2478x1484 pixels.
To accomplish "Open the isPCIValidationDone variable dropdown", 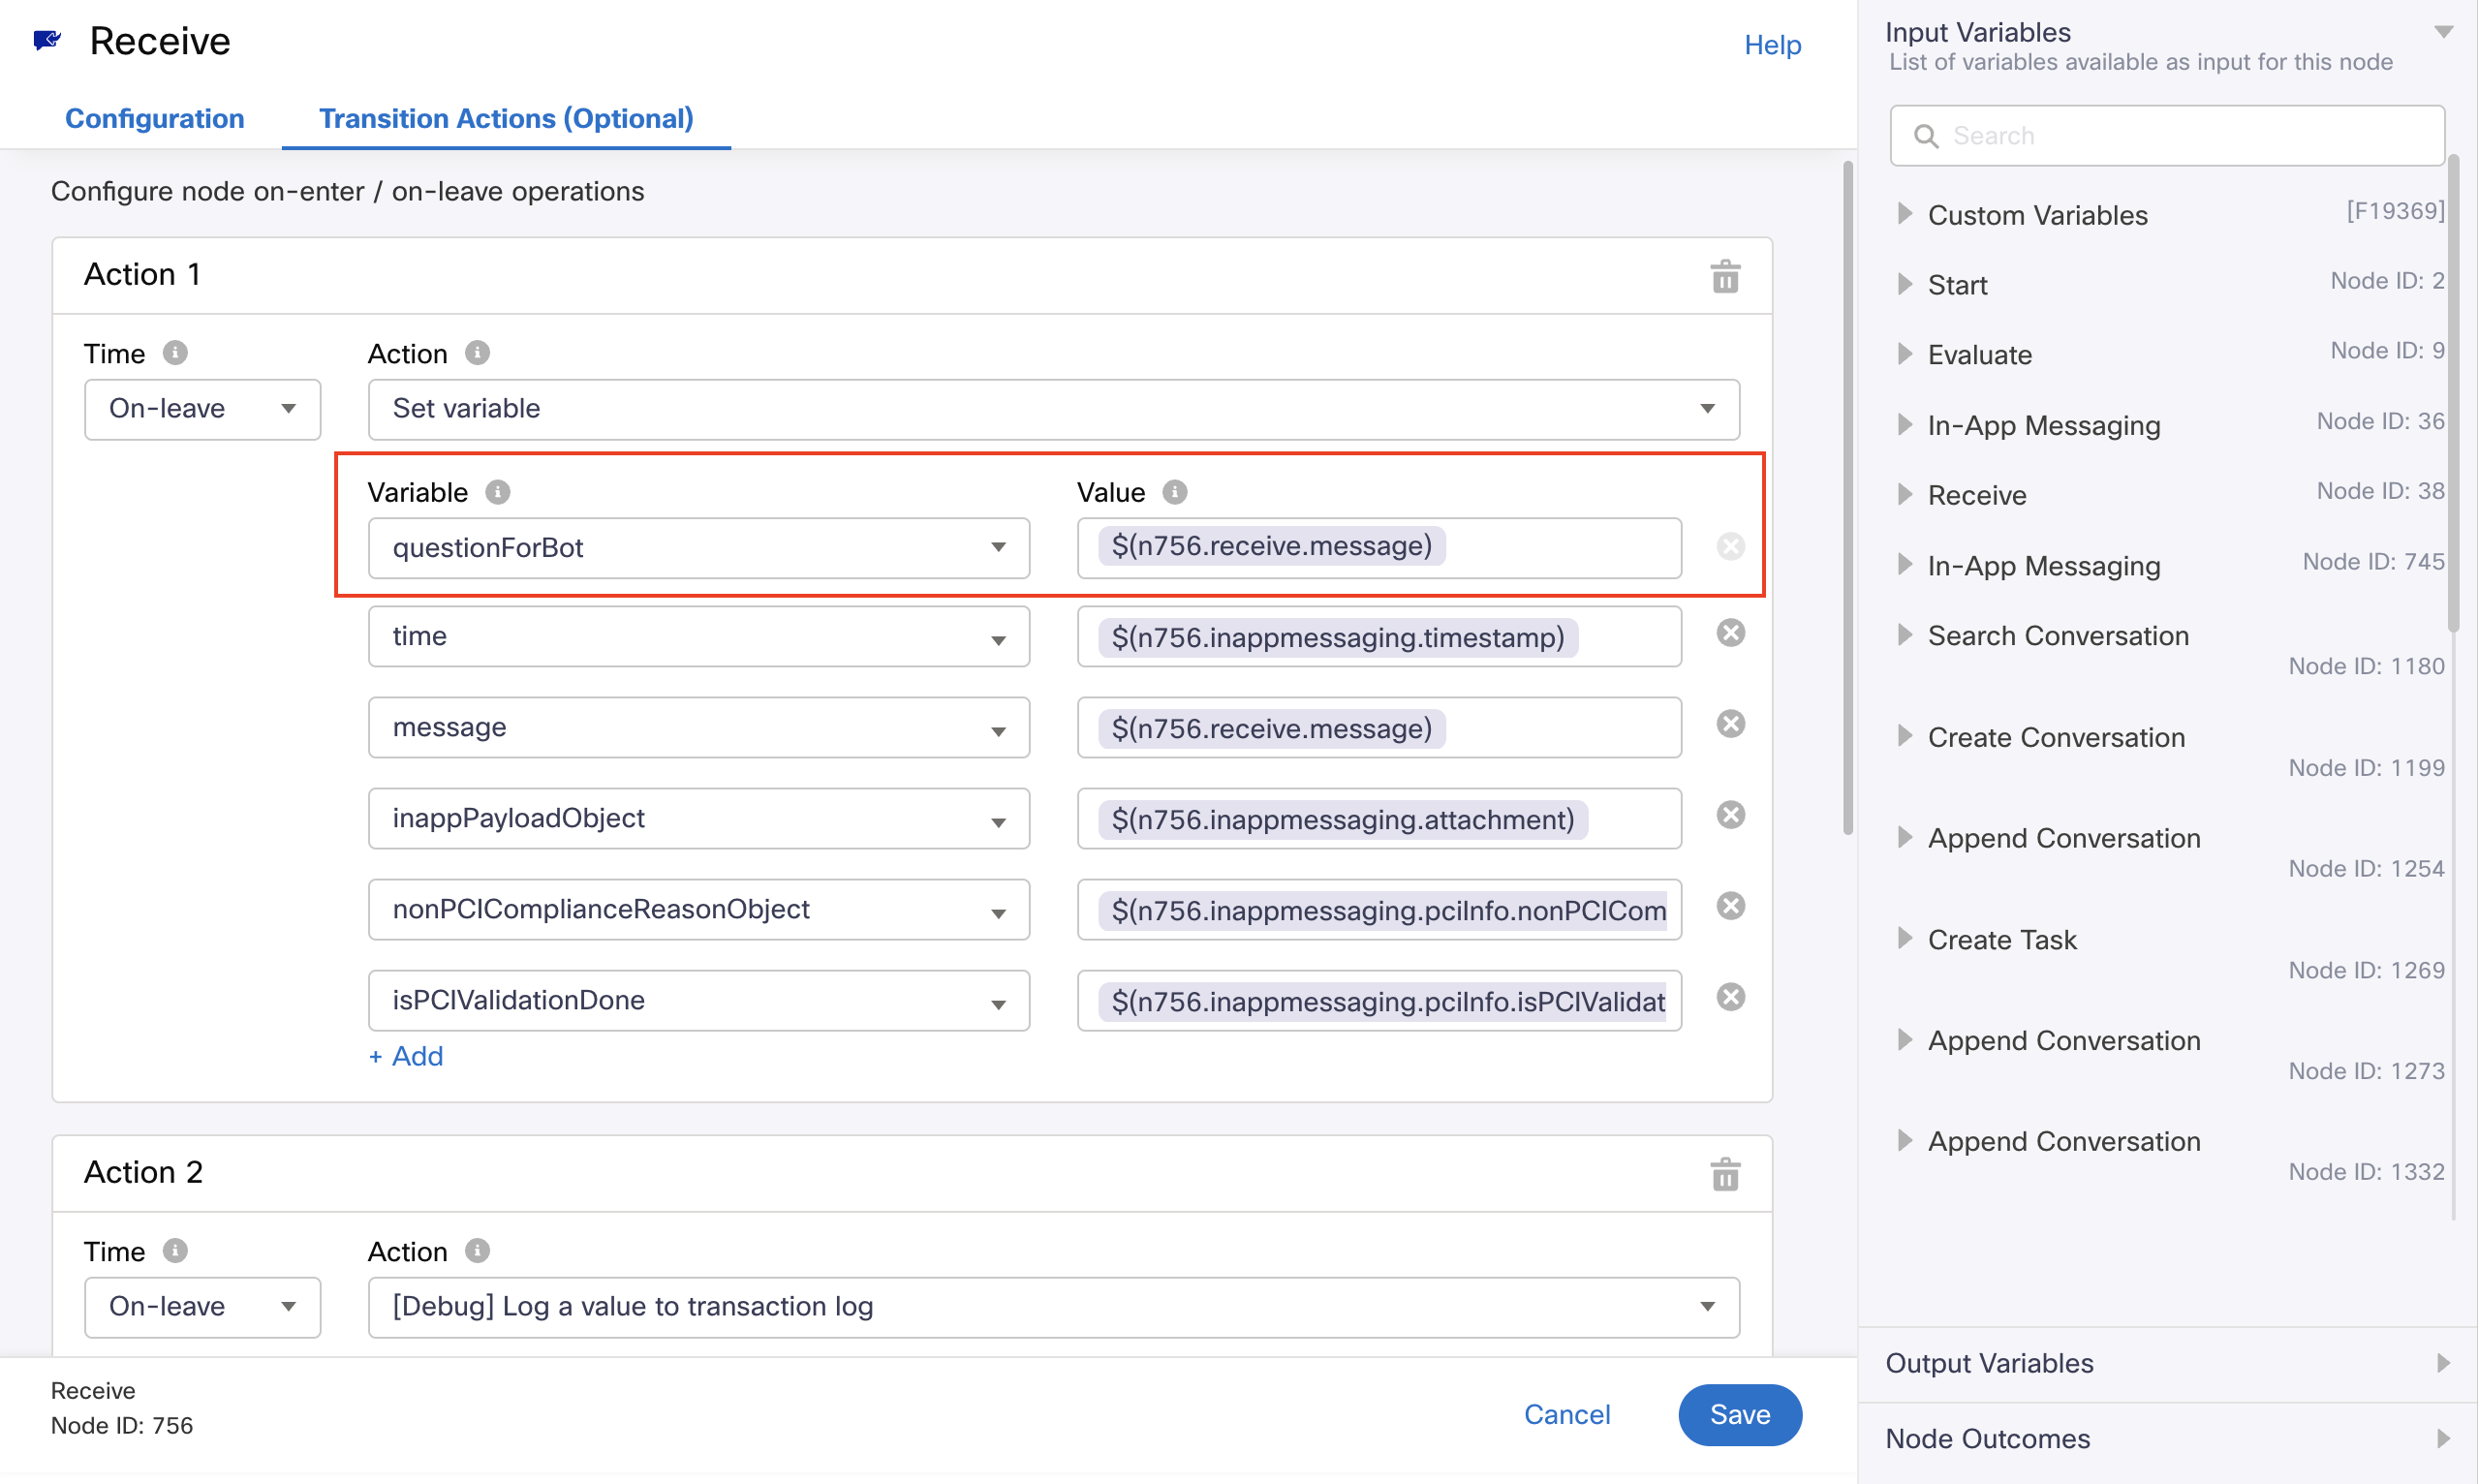I will click(x=698, y=1000).
